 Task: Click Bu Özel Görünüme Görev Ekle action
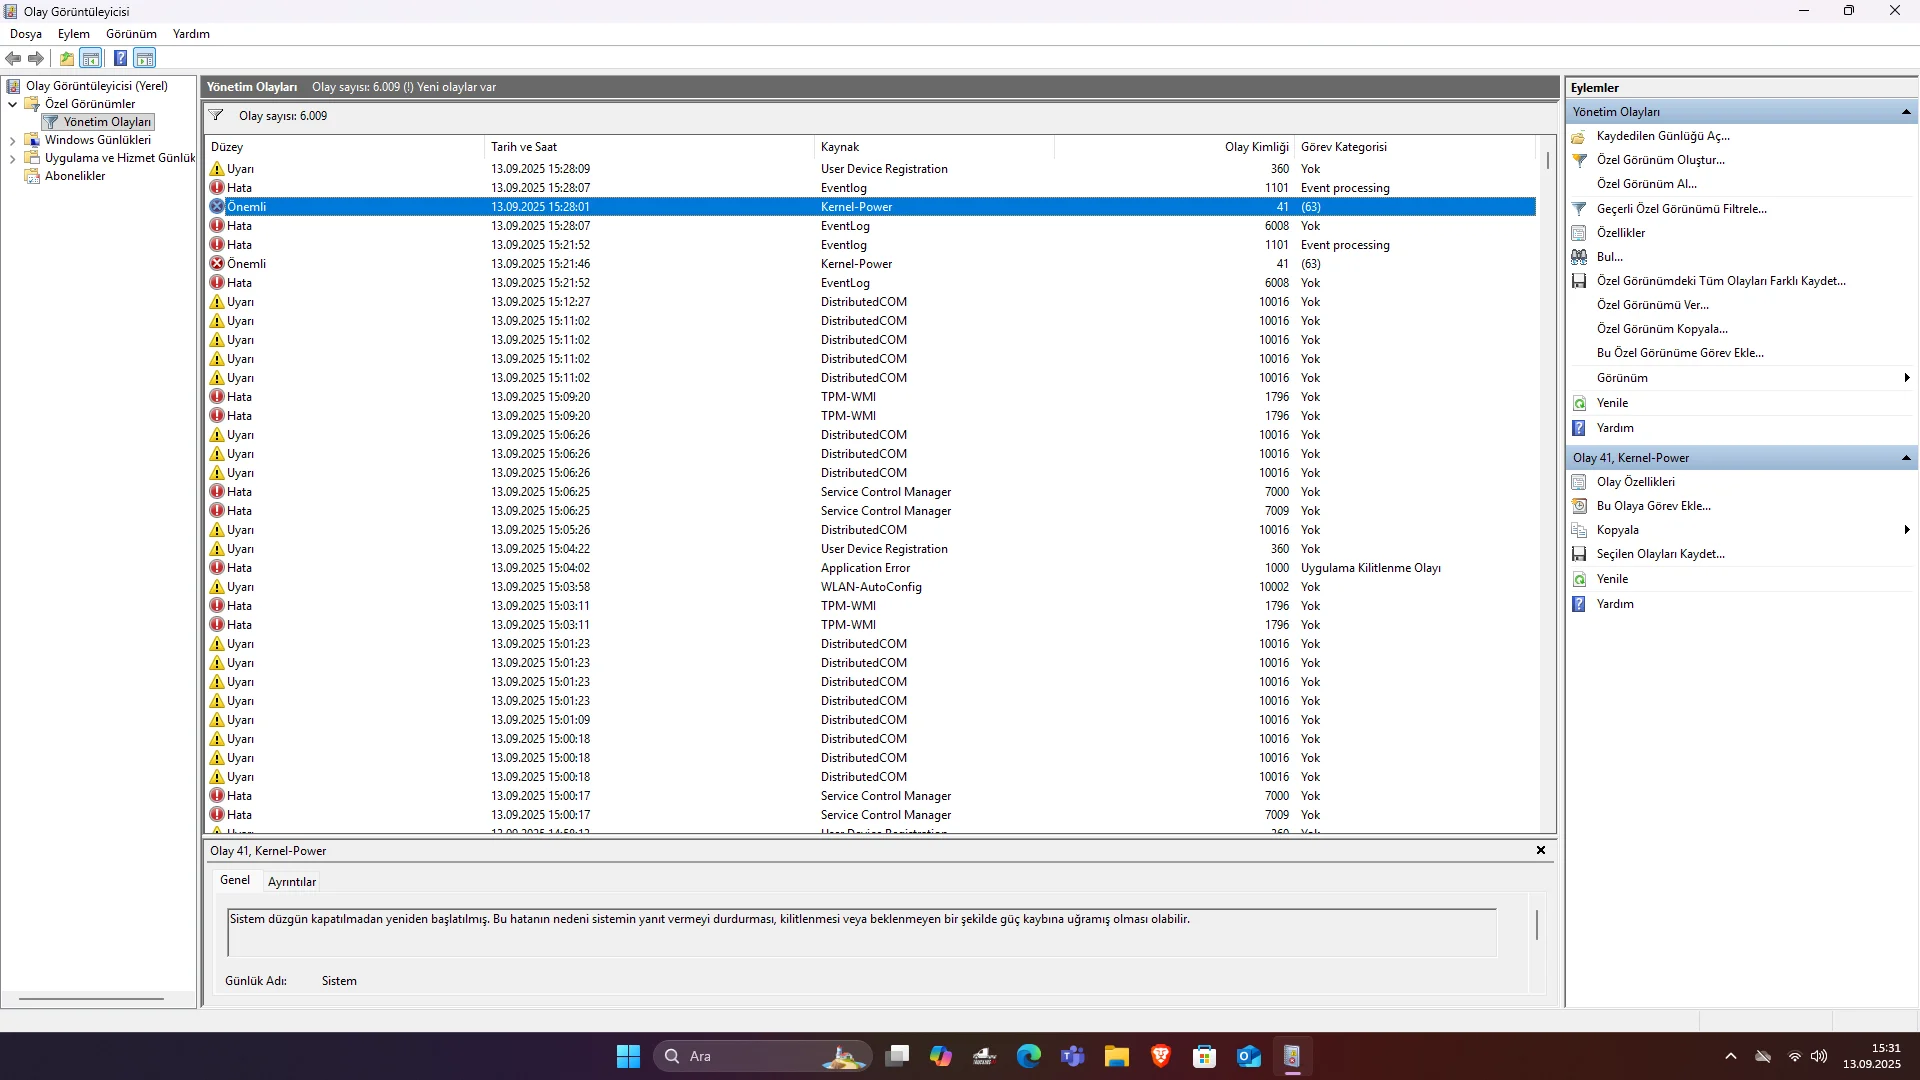1680,353
